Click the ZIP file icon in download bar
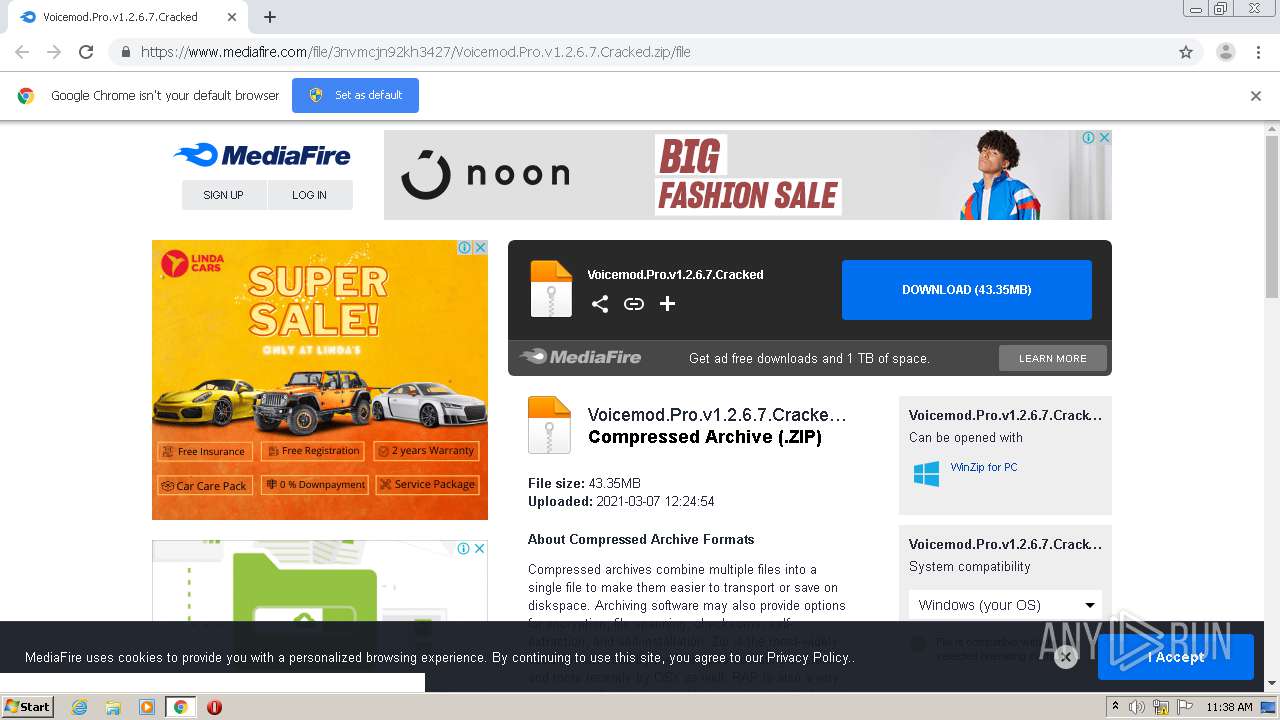The image size is (1280, 720). (551, 289)
